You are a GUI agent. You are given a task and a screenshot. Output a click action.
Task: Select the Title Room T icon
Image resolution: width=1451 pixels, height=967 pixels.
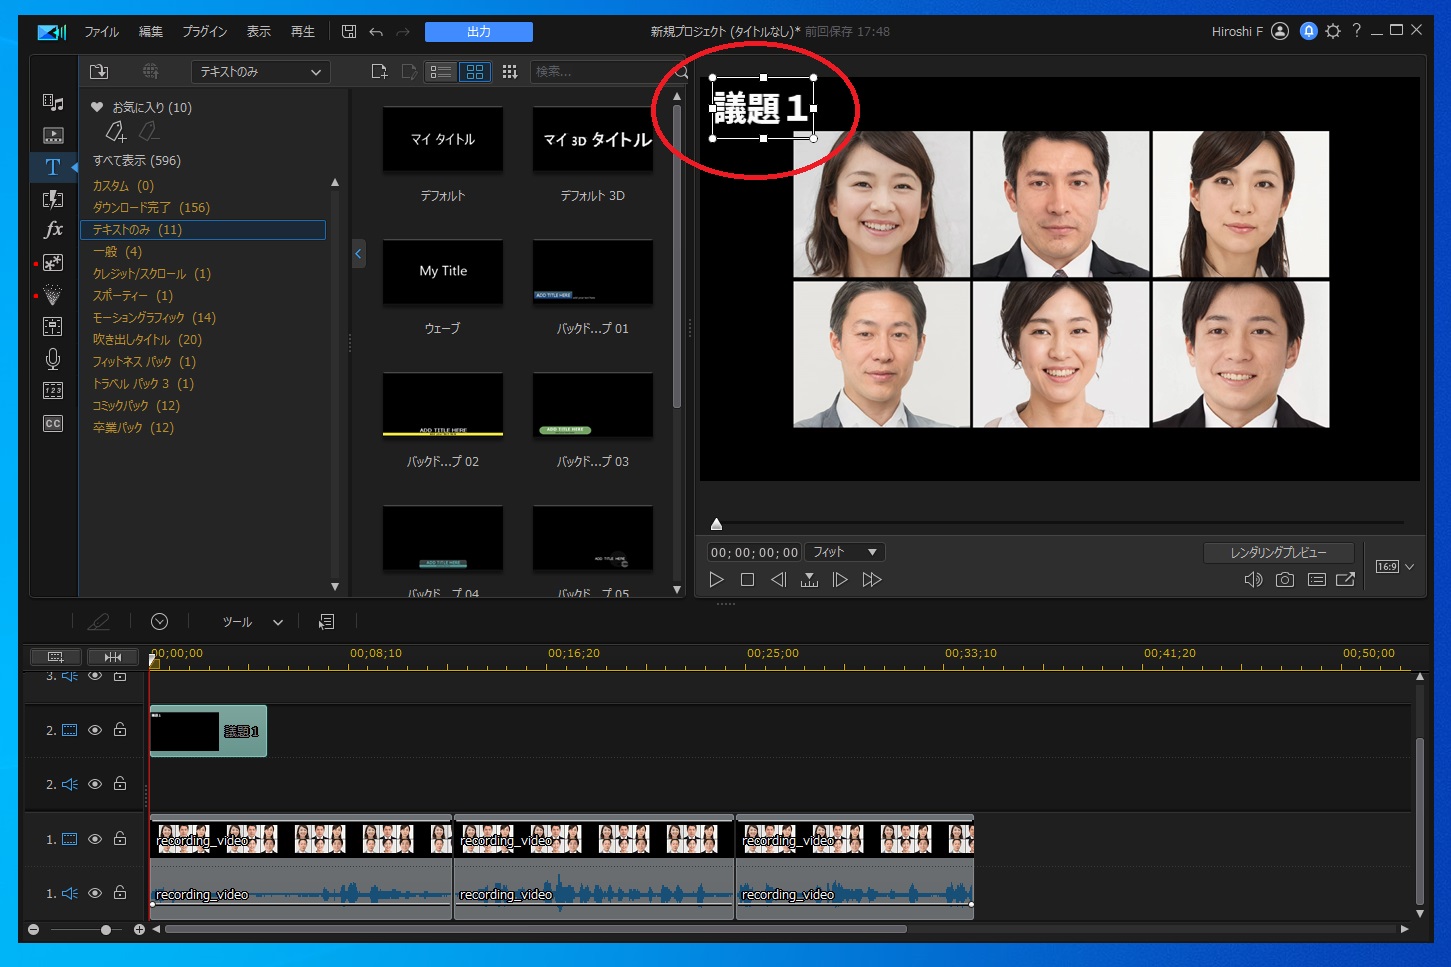tap(53, 167)
